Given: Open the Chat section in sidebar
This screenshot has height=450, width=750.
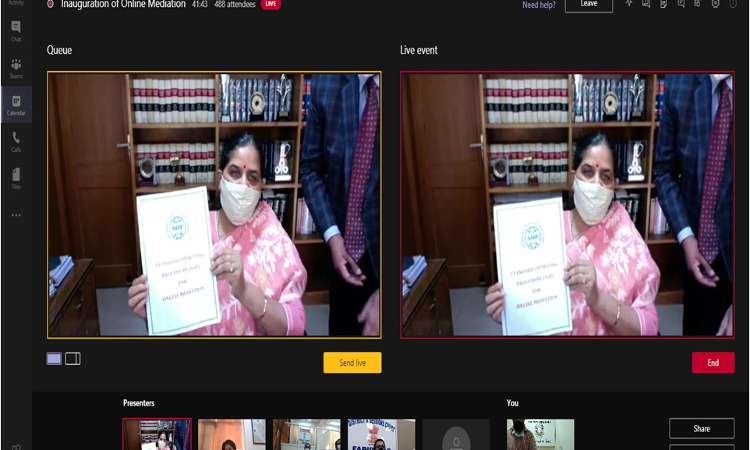Looking at the screenshot, I should click(x=15, y=29).
